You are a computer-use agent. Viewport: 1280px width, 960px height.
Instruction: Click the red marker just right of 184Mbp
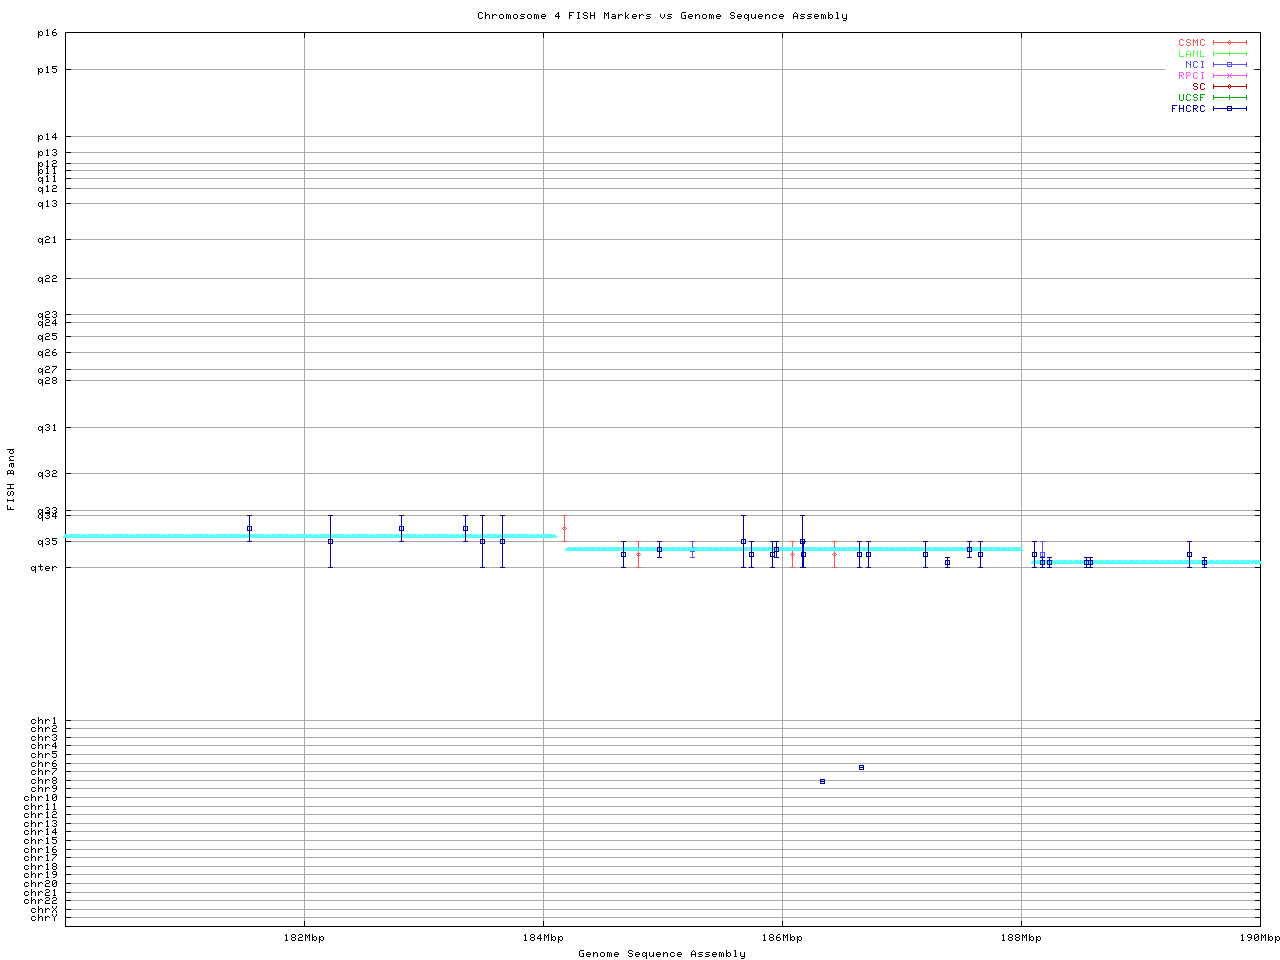564,528
